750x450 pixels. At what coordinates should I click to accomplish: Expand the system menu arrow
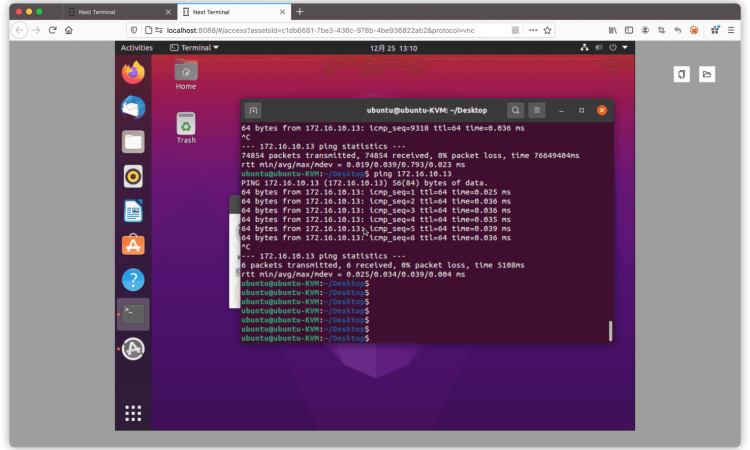[625, 47]
